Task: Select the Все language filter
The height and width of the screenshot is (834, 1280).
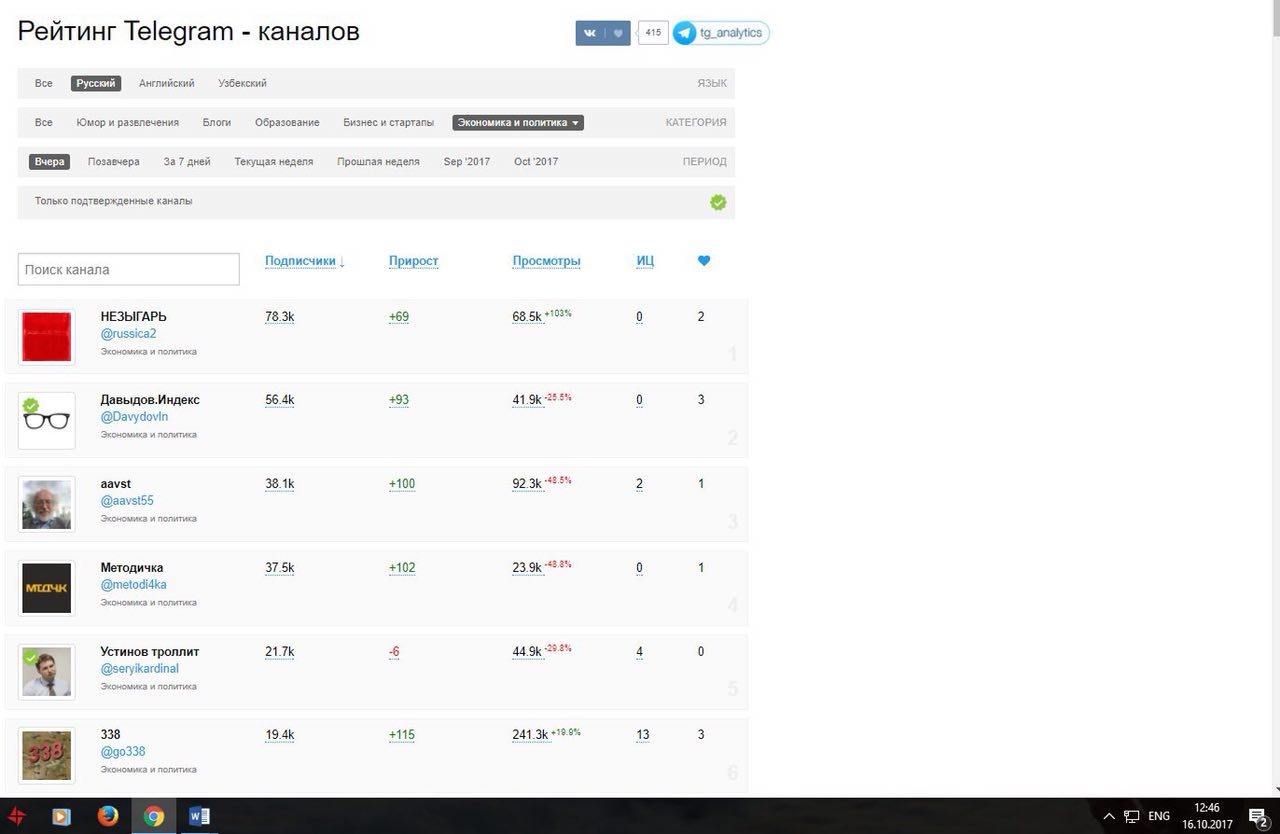Action: (44, 83)
